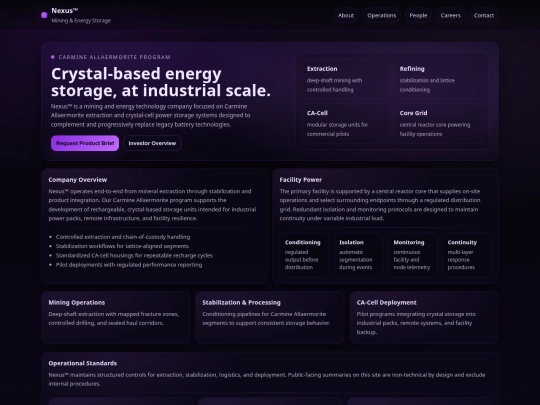This screenshot has width=540, height=405.
Task: Click the Isolation tile under Facility Power
Action: pos(358,255)
